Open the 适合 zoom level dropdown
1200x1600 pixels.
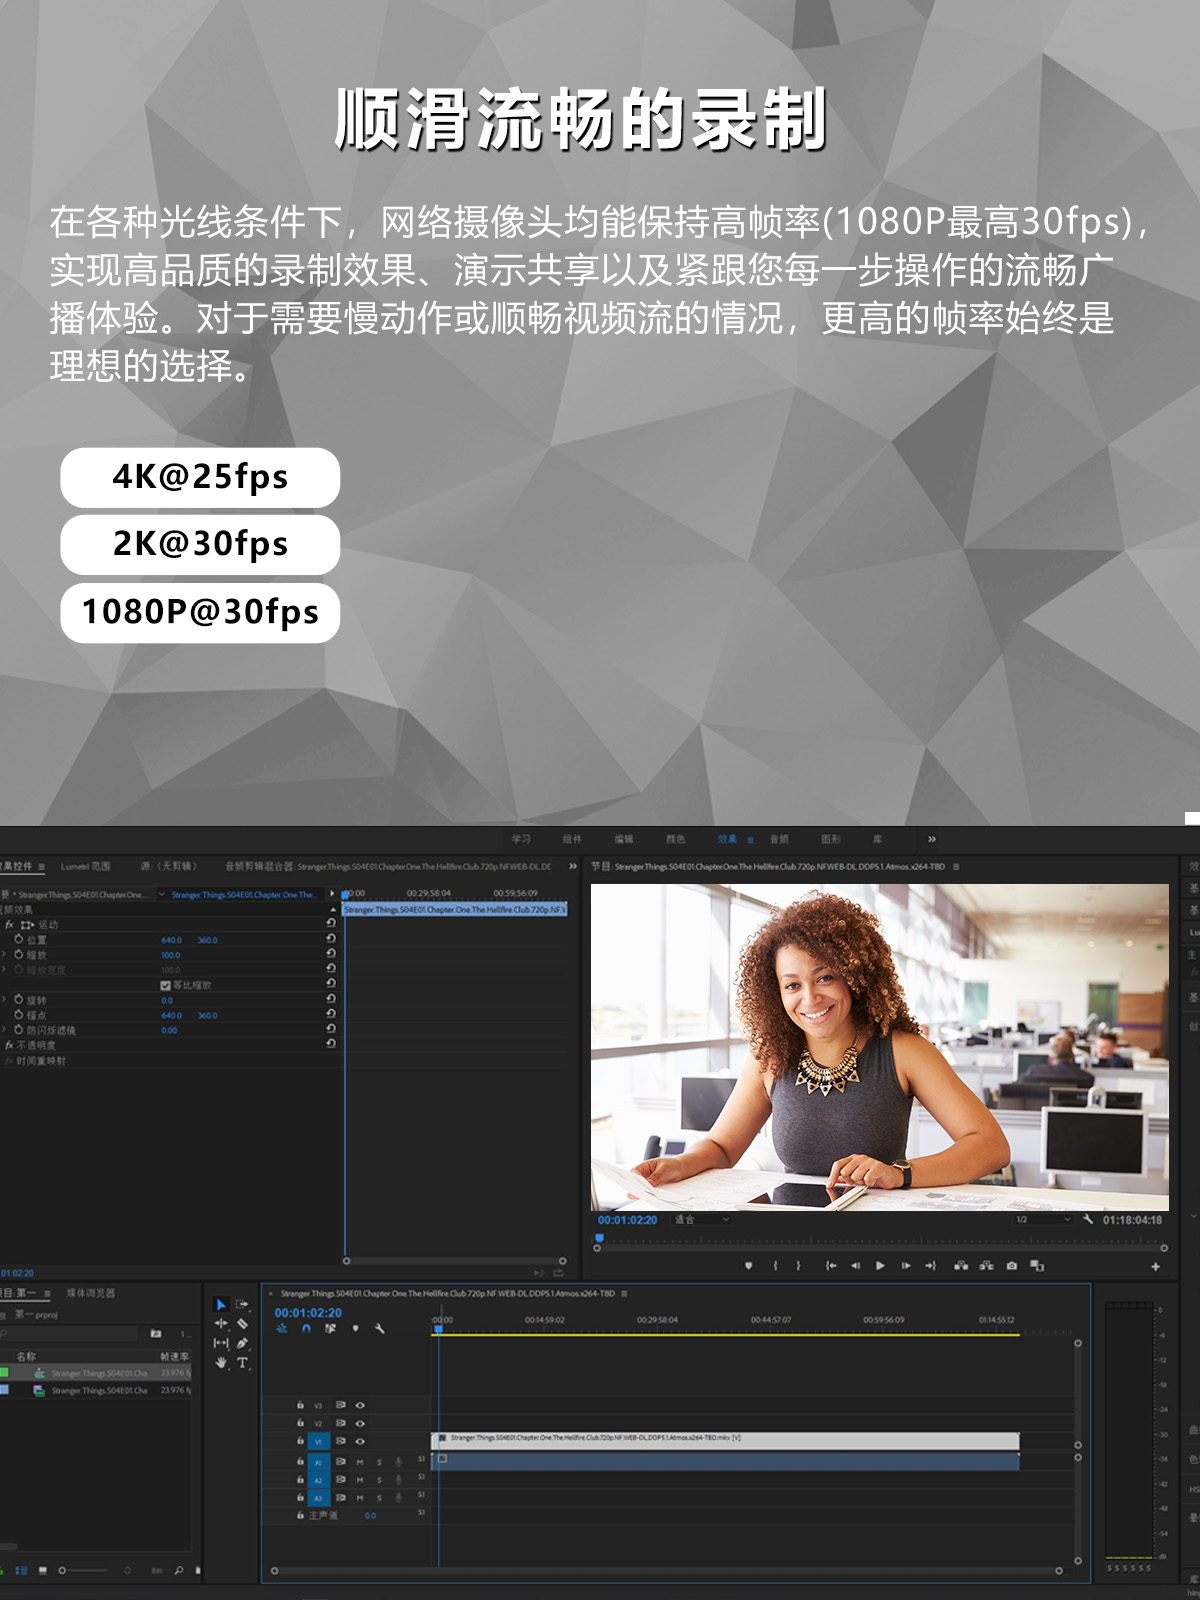coord(702,1220)
